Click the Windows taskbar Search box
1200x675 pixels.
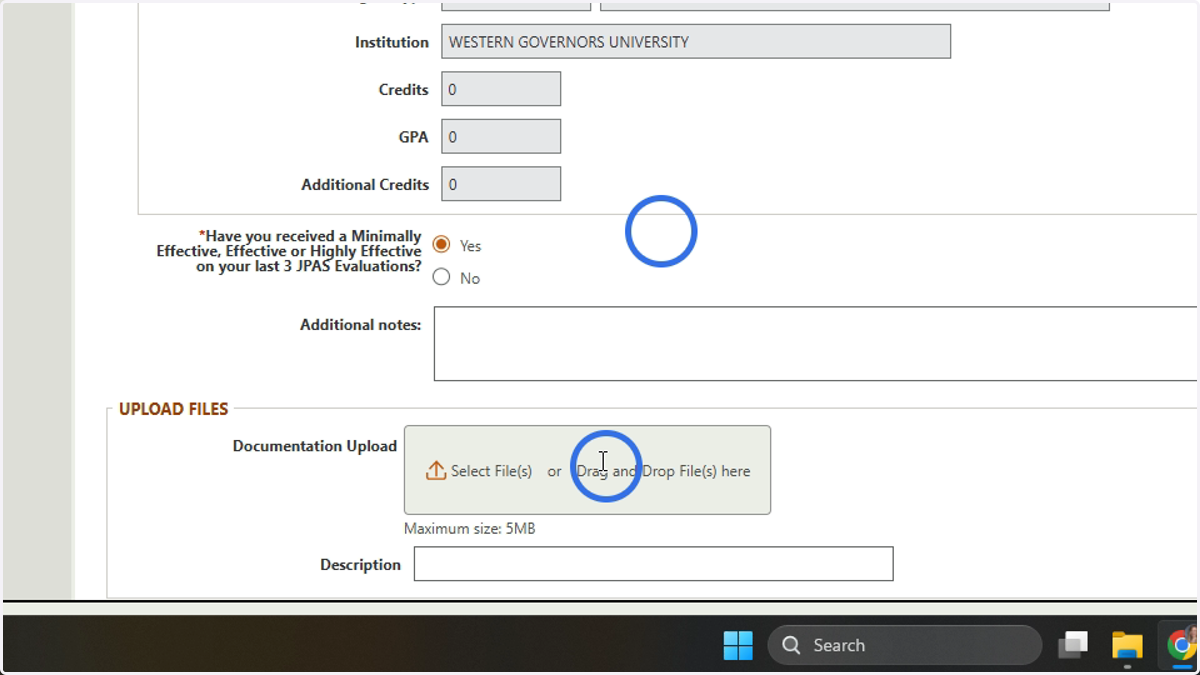(905, 645)
